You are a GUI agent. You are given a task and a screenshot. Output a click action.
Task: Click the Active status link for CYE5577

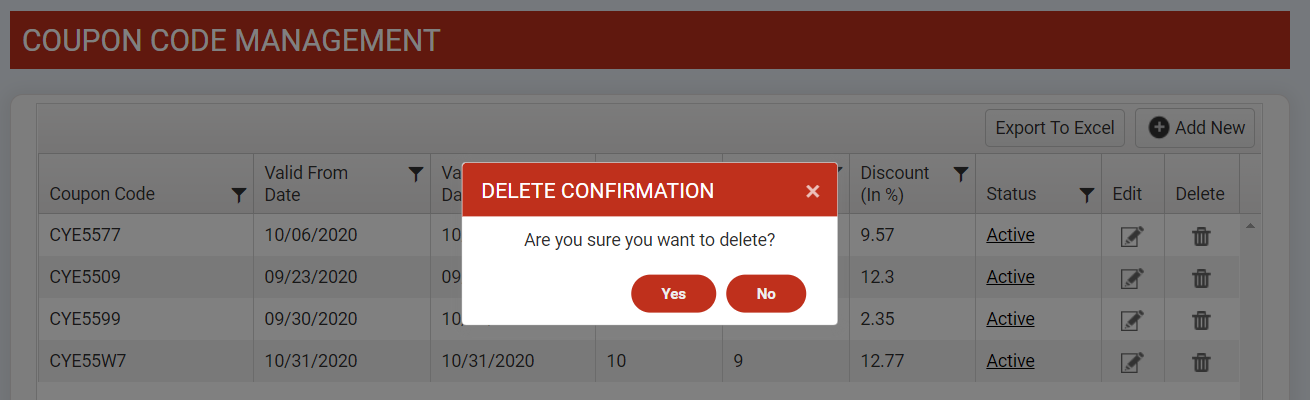(1010, 235)
